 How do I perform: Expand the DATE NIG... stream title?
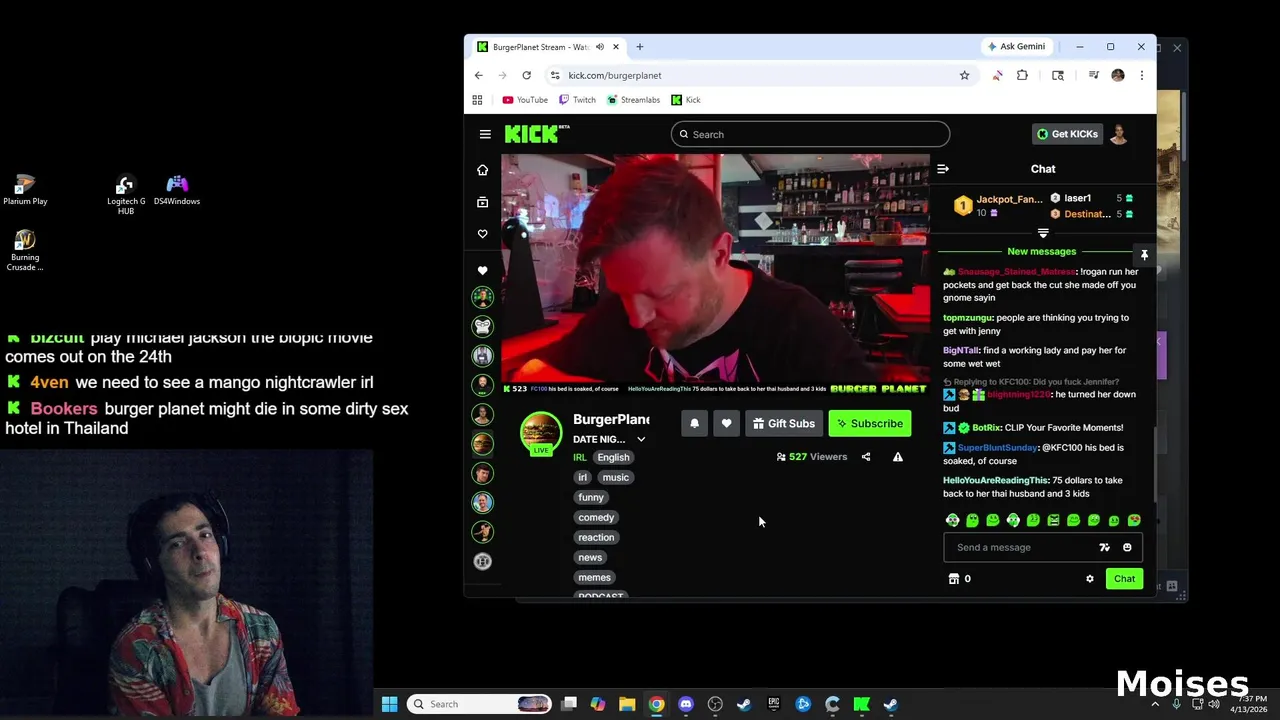pos(641,439)
